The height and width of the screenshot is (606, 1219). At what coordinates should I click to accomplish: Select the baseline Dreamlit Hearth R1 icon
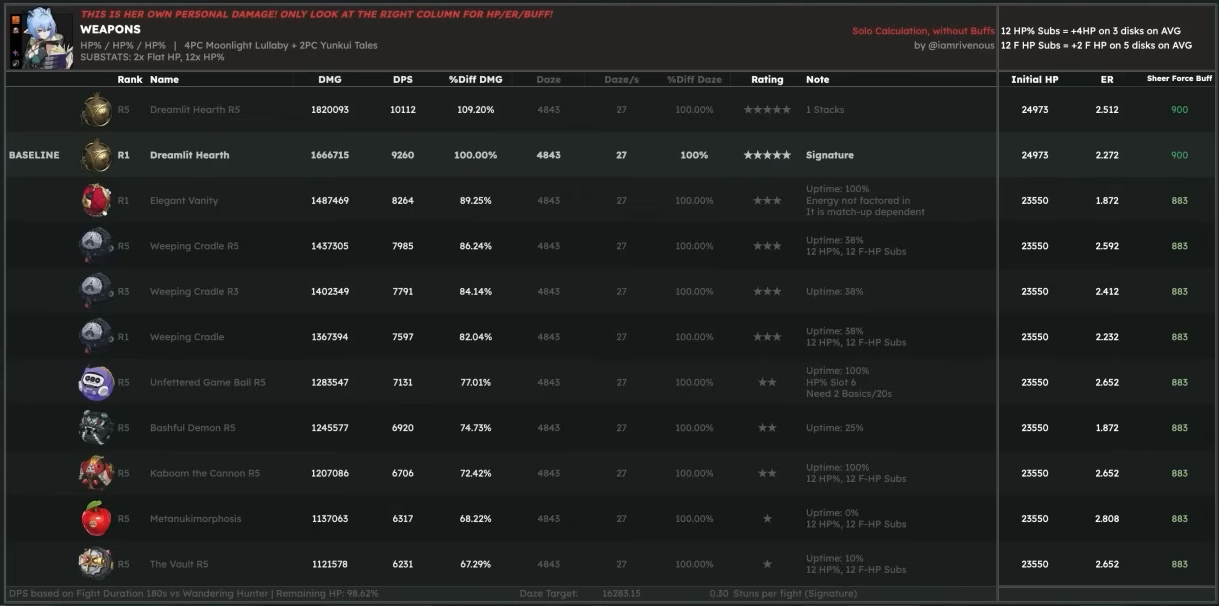[x=96, y=155]
